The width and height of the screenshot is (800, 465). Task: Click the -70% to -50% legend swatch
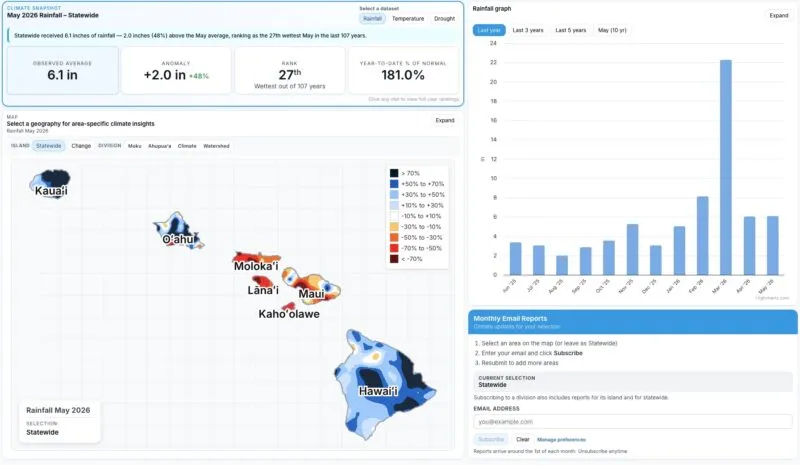coord(394,248)
